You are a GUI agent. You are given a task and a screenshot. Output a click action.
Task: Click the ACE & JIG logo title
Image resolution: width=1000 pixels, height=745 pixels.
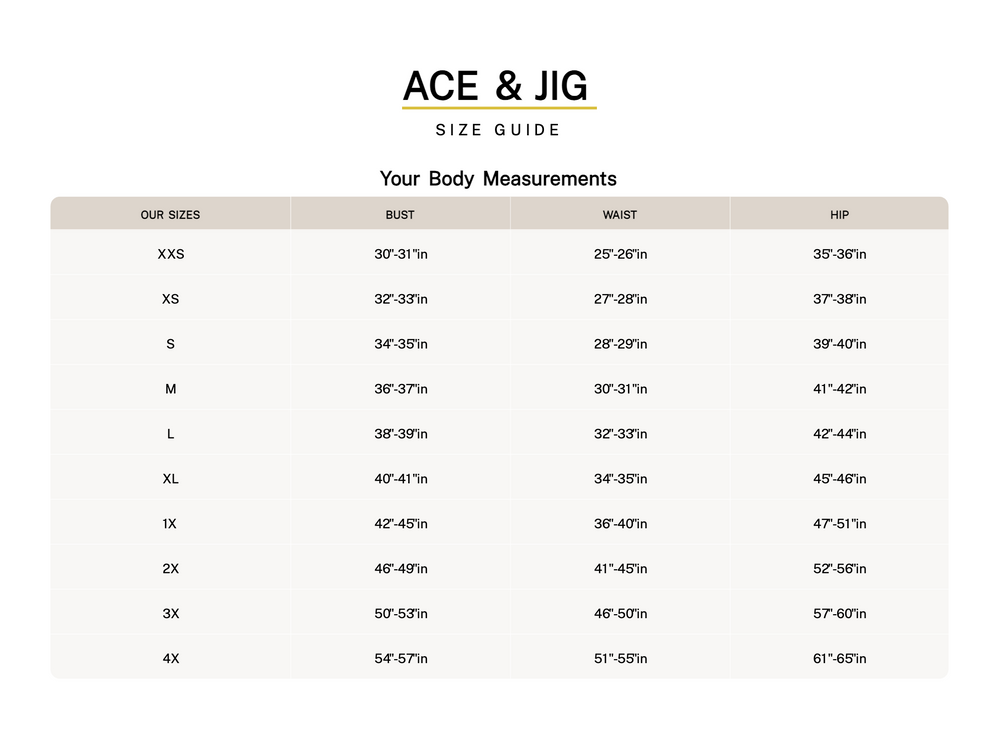497,86
